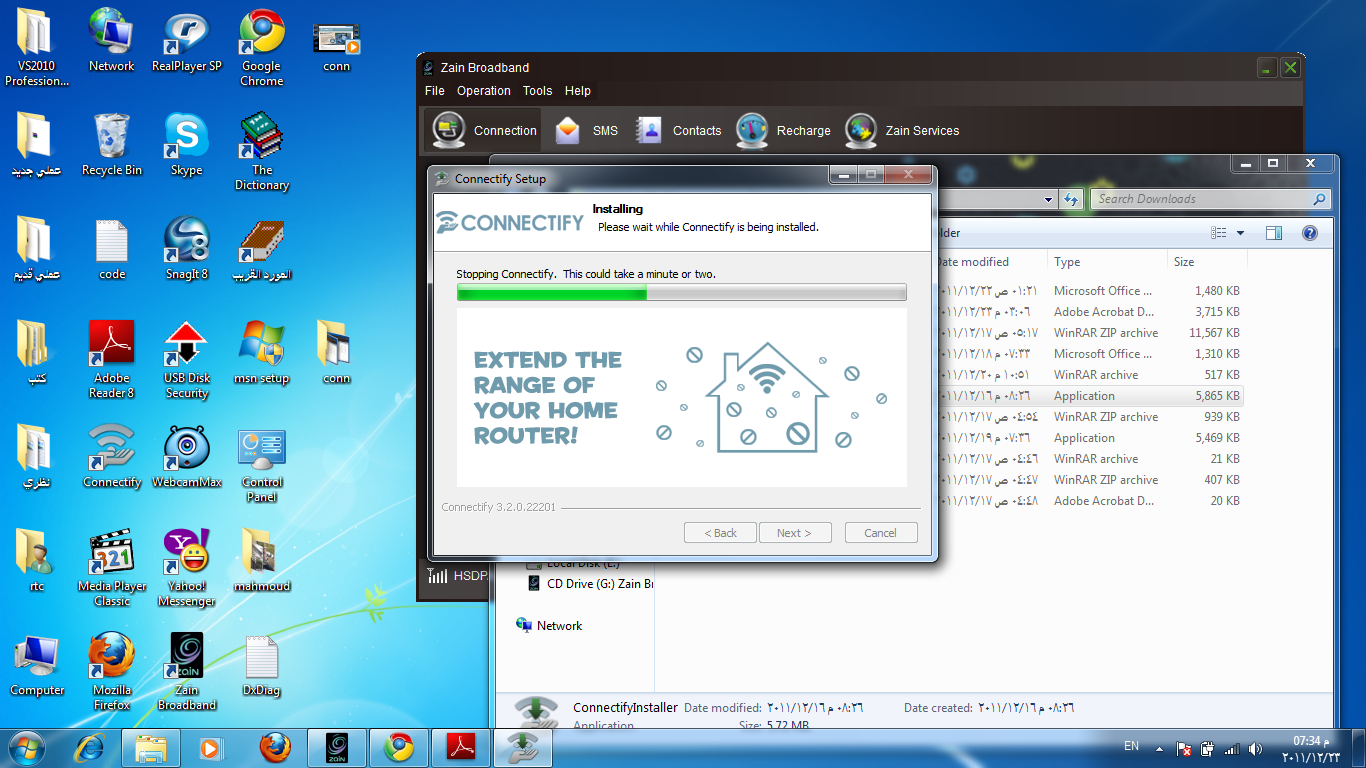Viewport: 1366px width, 768px height.
Task: Click the refresh button beside Explorer address bar
Action: tap(1072, 199)
